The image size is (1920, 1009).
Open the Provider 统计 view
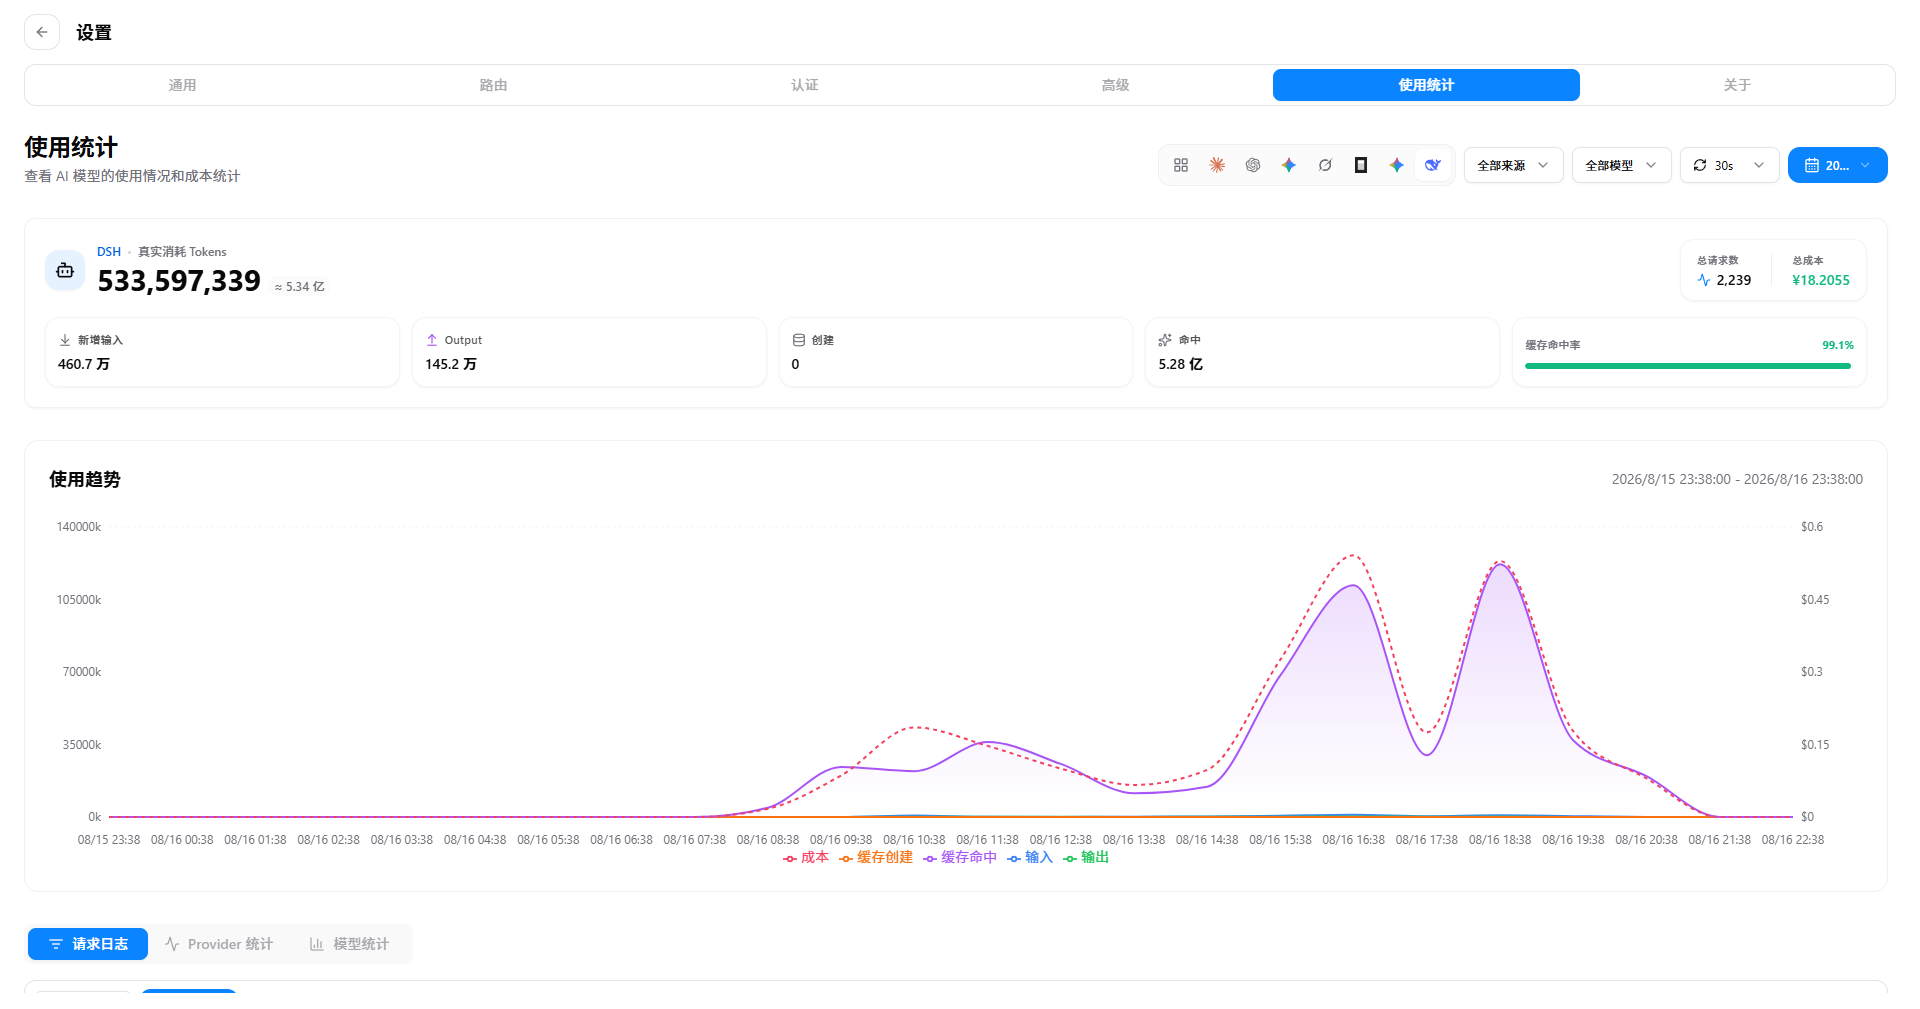click(x=220, y=944)
